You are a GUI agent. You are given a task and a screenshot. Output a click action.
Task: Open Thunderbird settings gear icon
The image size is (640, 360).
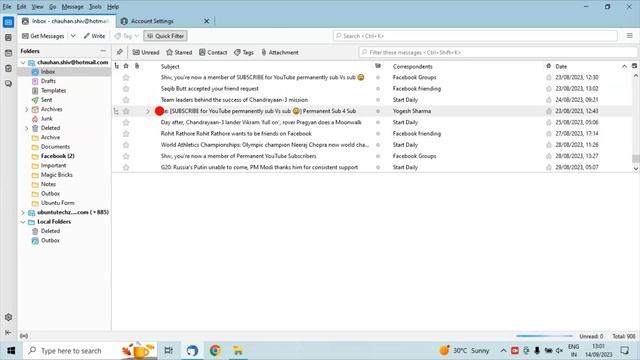click(x=8, y=317)
